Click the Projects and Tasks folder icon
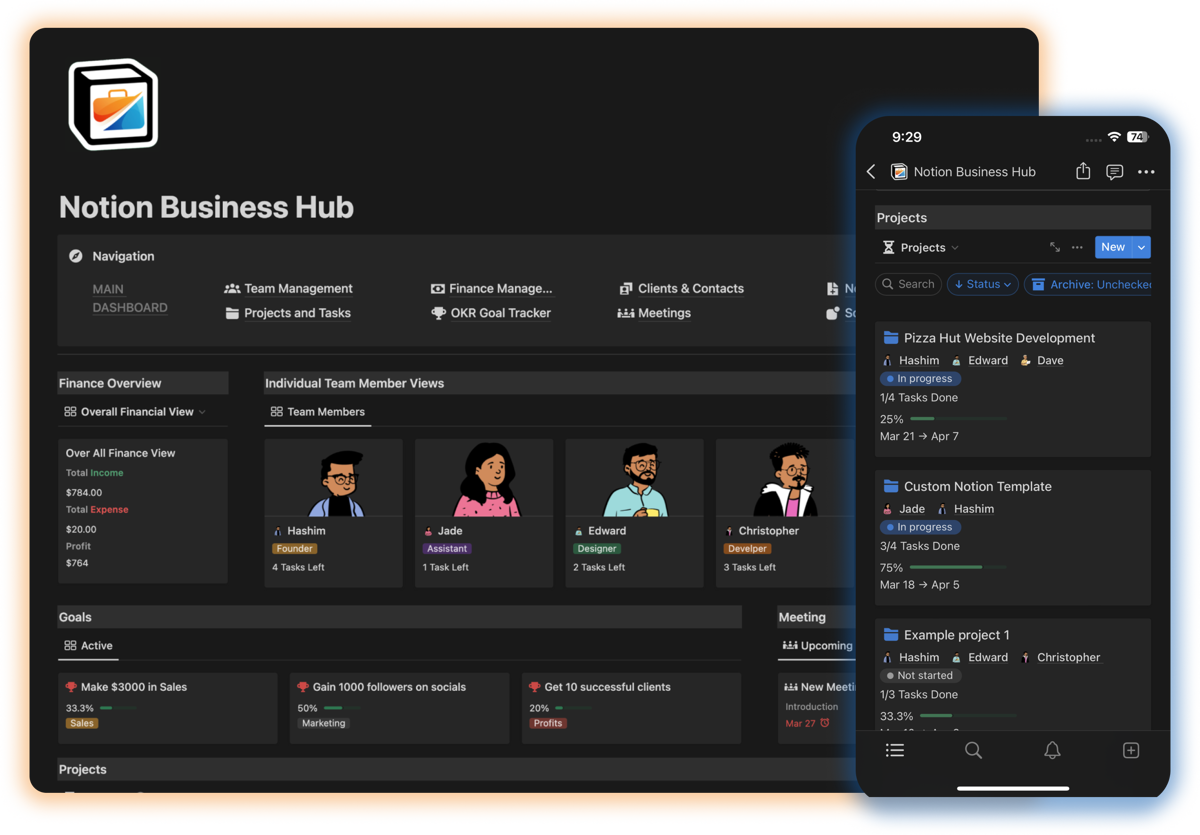 pyautogui.click(x=232, y=313)
